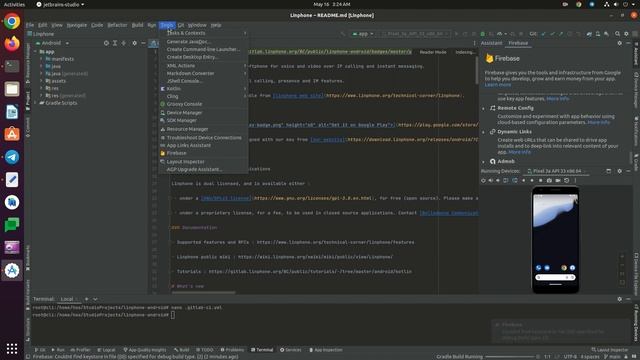Image resolution: width=640 pixels, height=360 pixels.
Task: Expand Kotlin submenu
Action: click(x=203, y=89)
